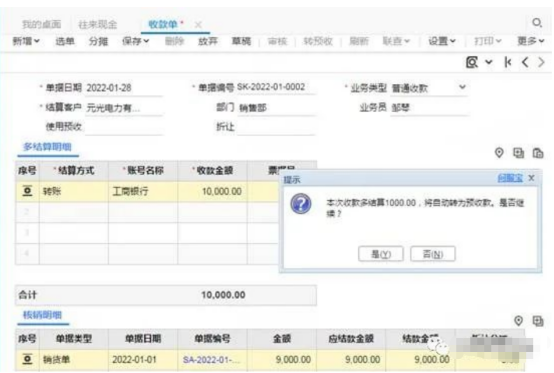The image size is (554, 373).
Task: Click the 审核 toolbar button
Action: coord(277,41)
